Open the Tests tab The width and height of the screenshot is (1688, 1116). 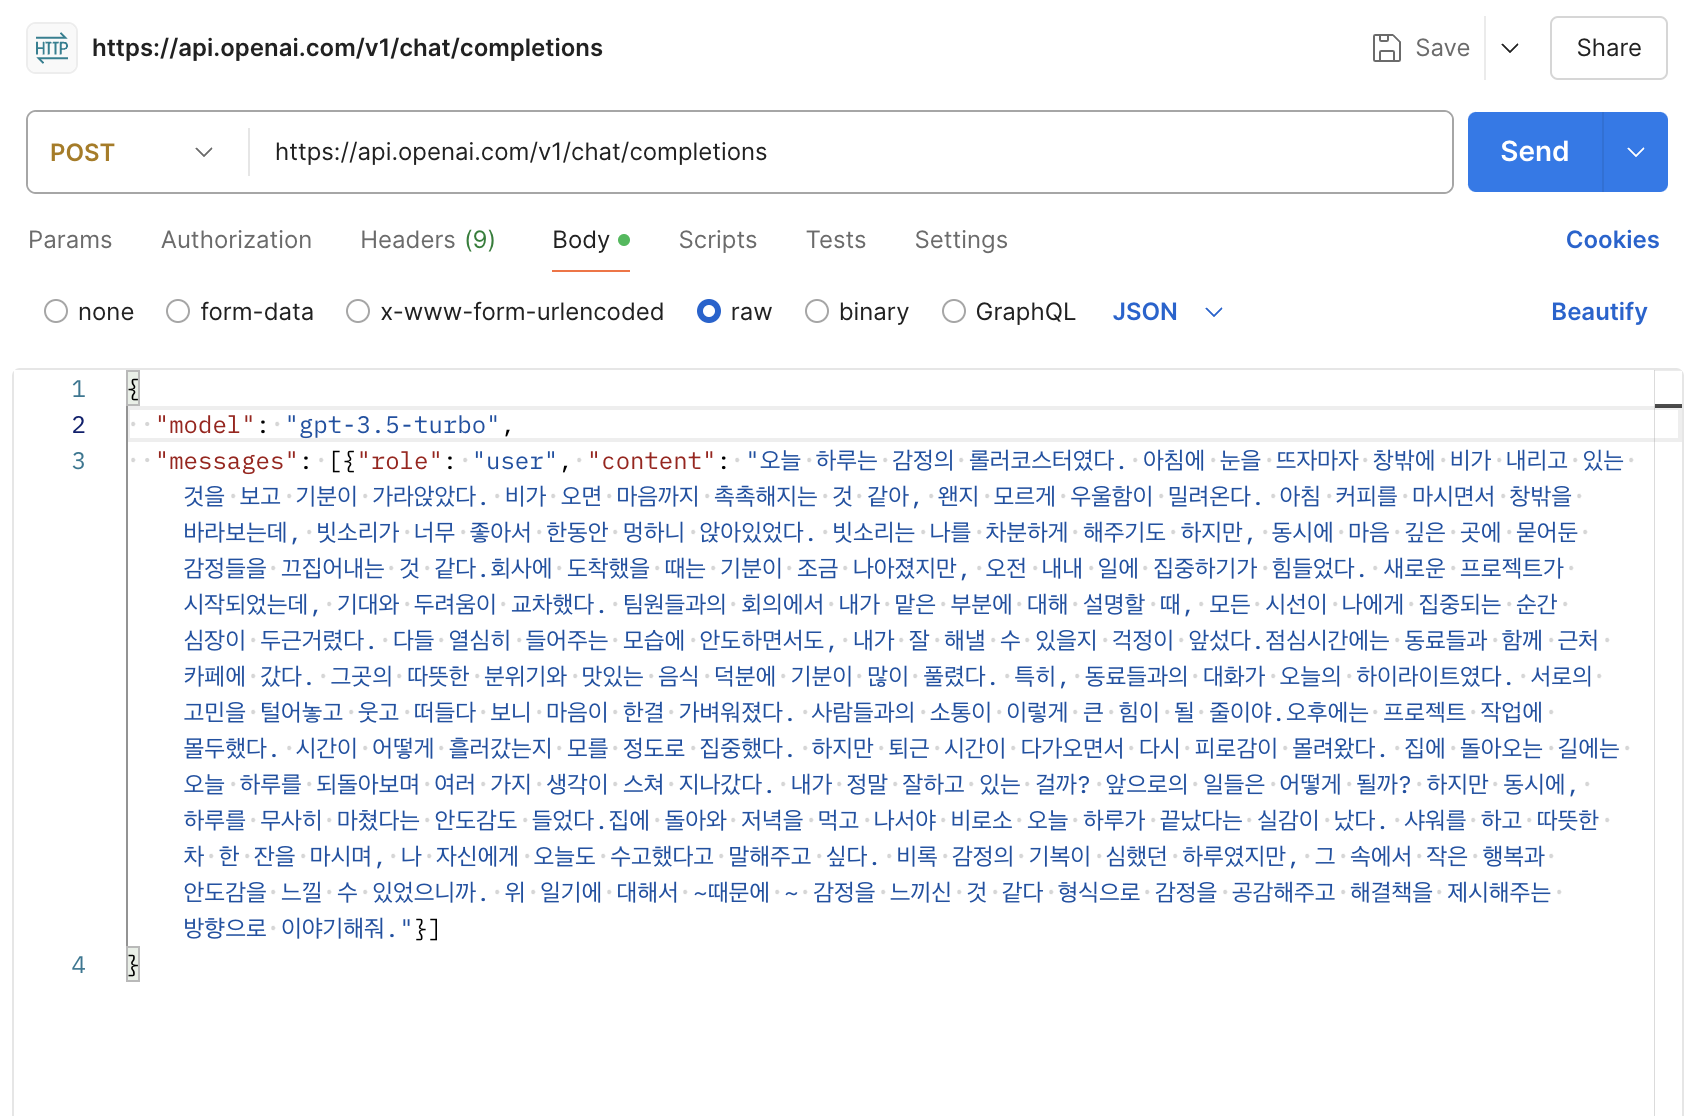point(836,240)
